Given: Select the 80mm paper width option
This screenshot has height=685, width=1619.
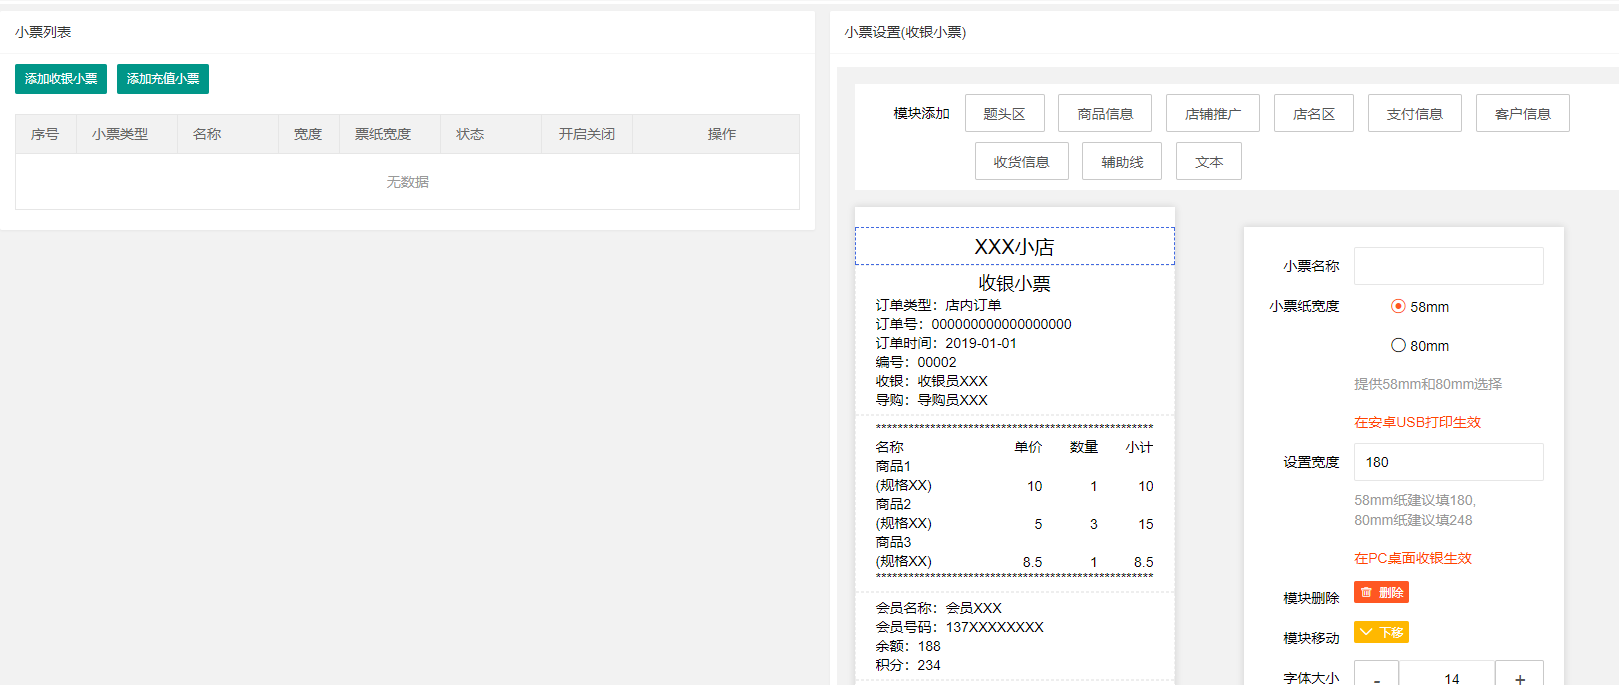Looking at the screenshot, I should pyautogui.click(x=1398, y=345).
